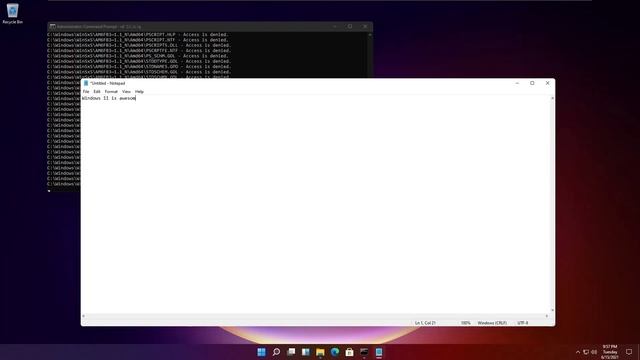Open the Help menu in Notepad
This screenshot has height=360, width=640.
point(139,91)
